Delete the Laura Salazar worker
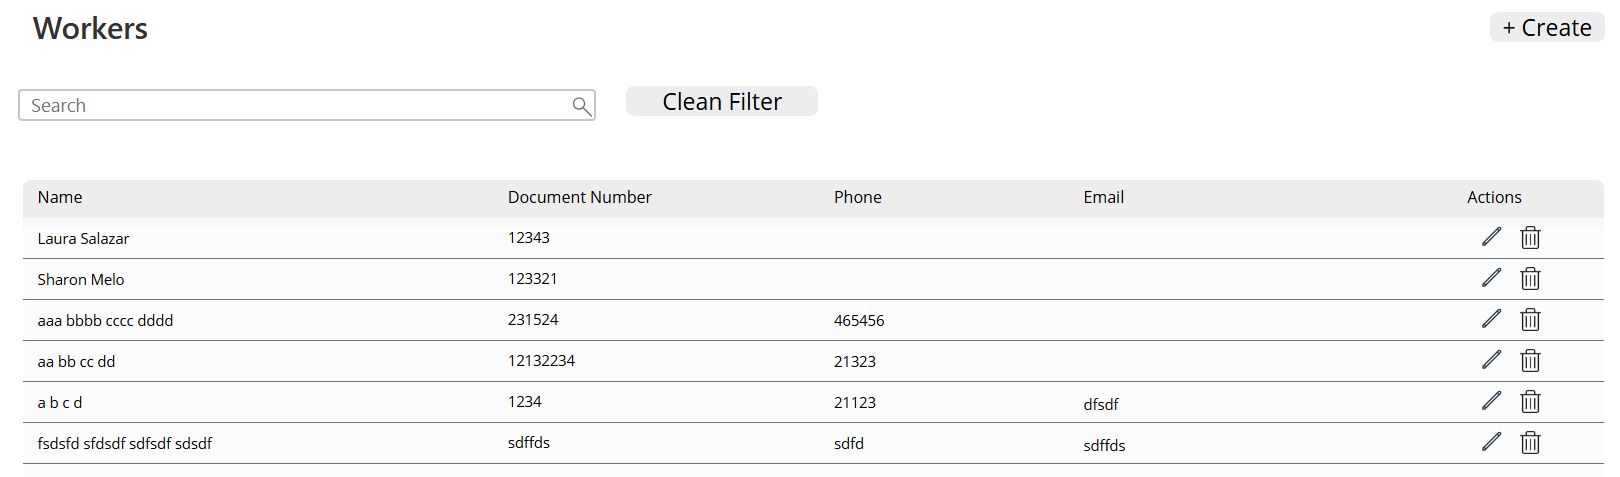The width and height of the screenshot is (1620, 477). coord(1530,237)
